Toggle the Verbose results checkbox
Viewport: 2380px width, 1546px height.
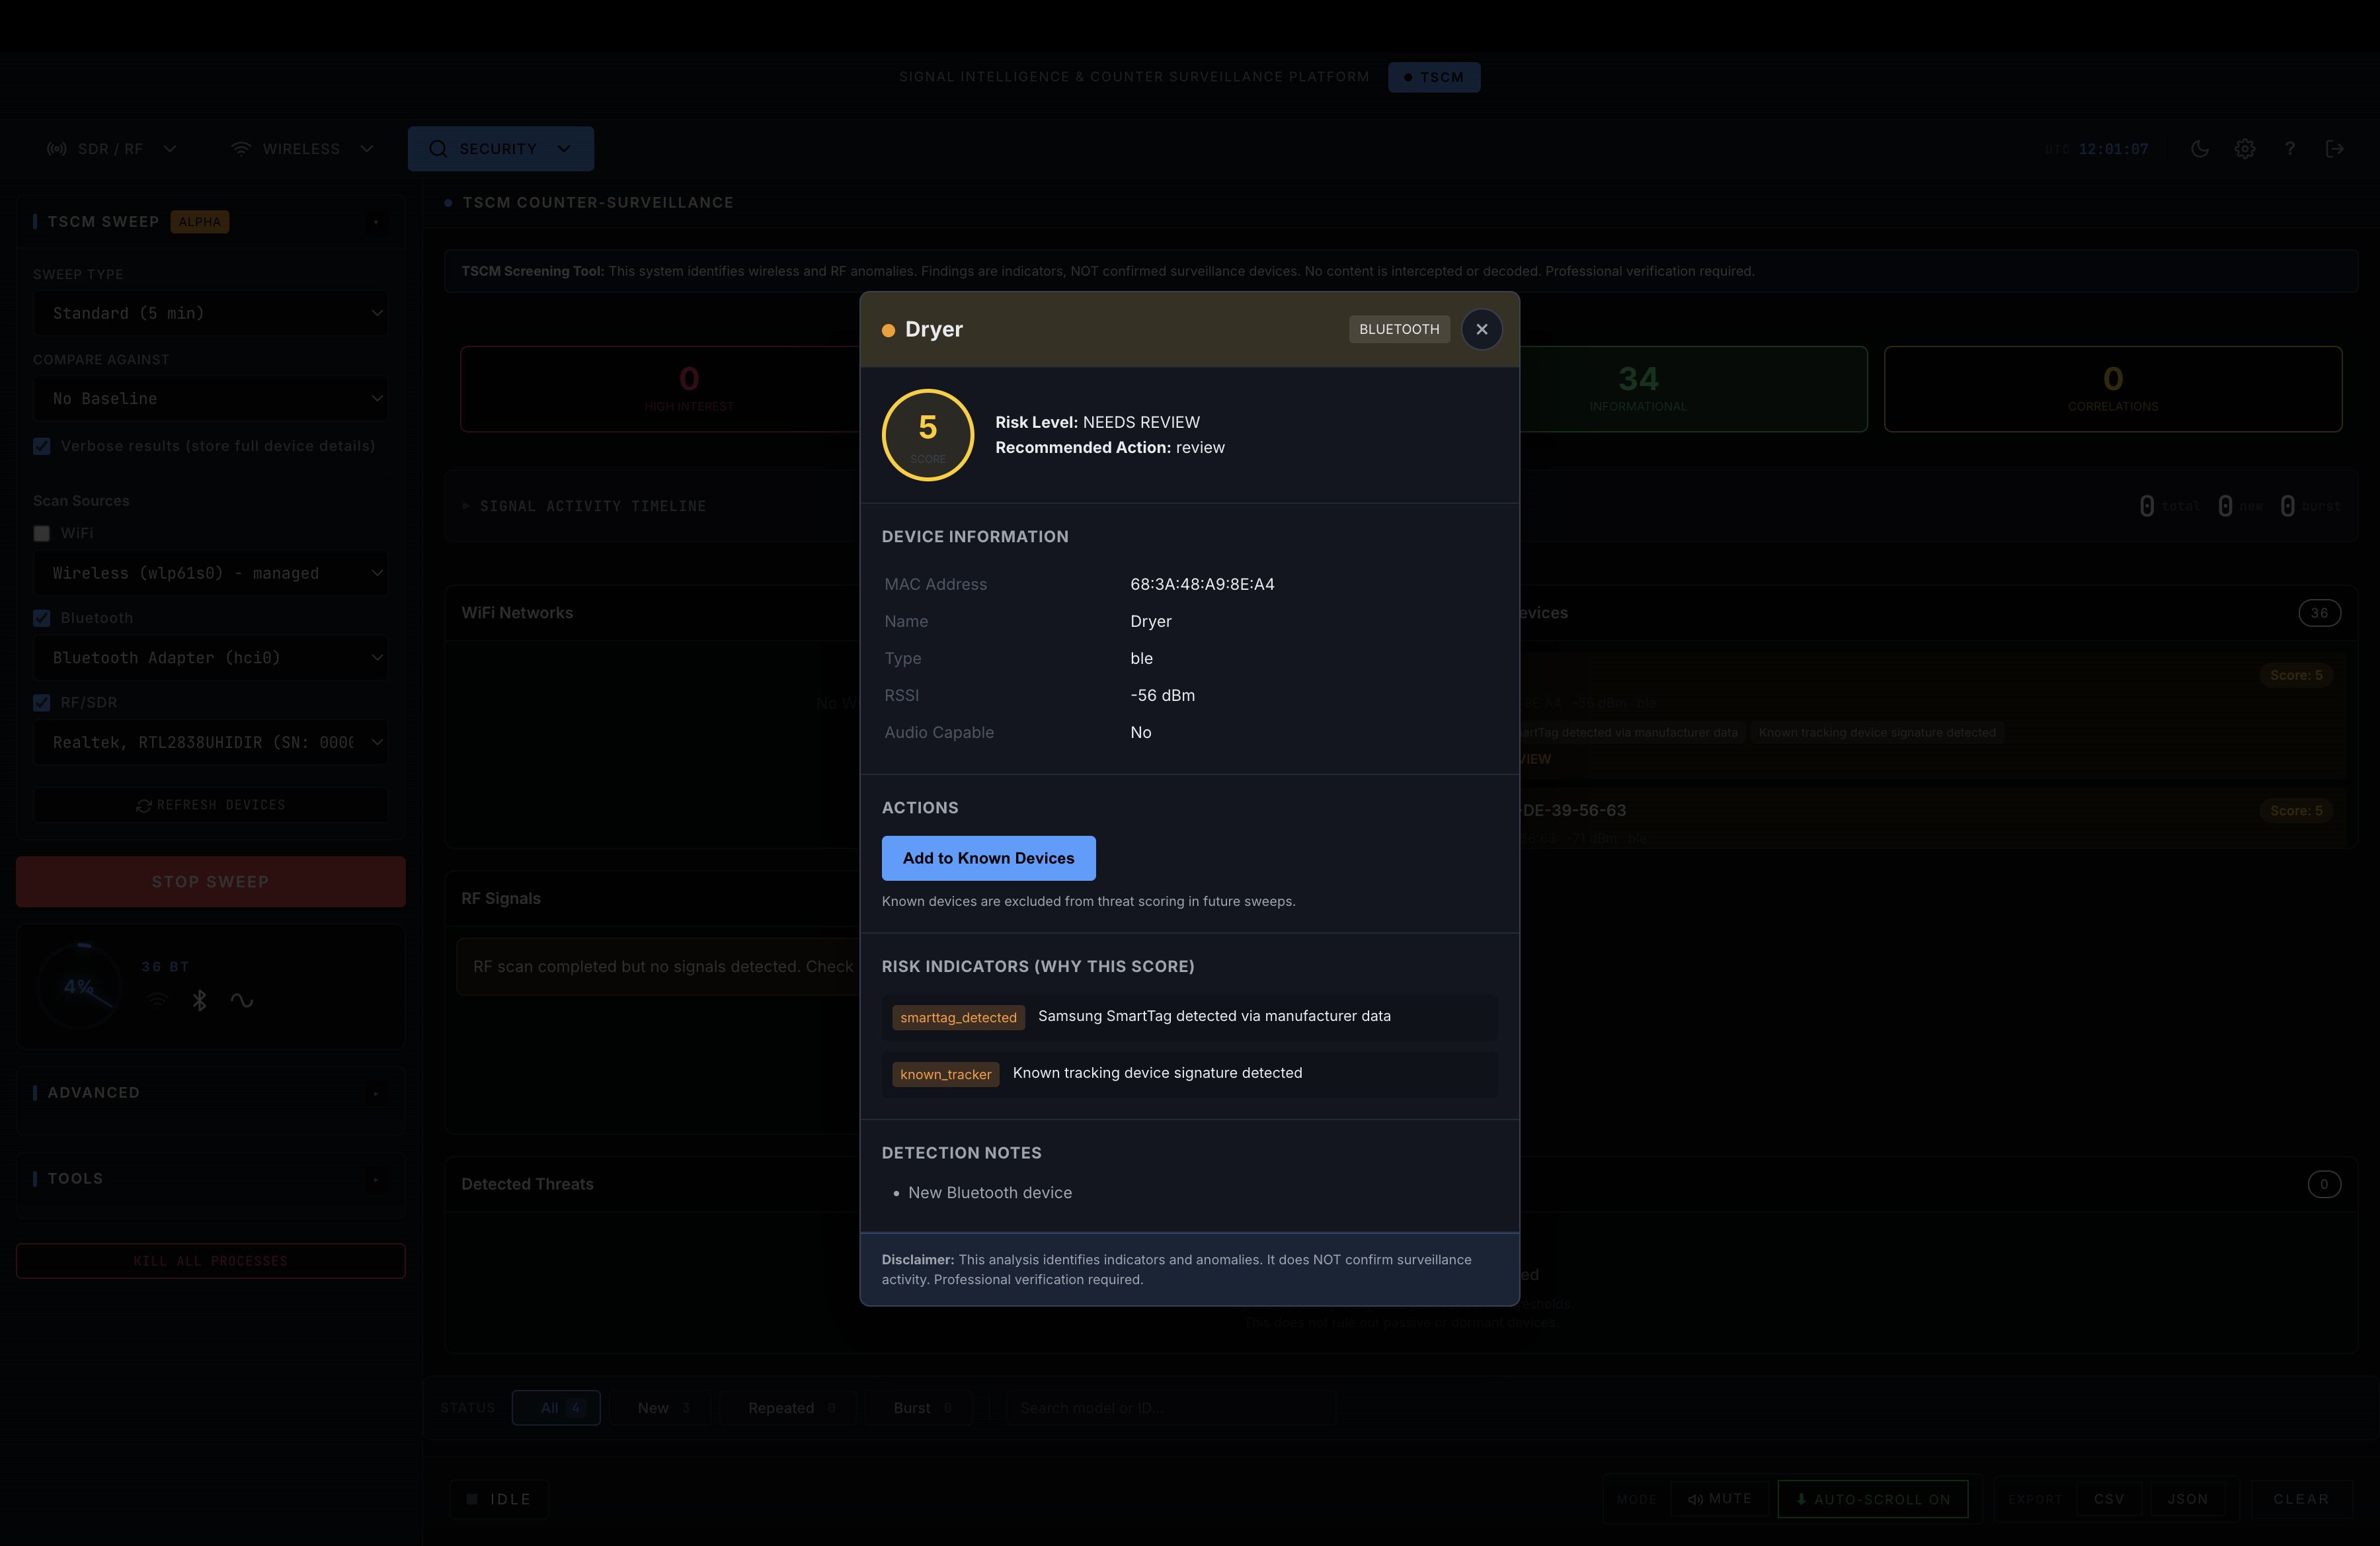(x=42, y=446)
